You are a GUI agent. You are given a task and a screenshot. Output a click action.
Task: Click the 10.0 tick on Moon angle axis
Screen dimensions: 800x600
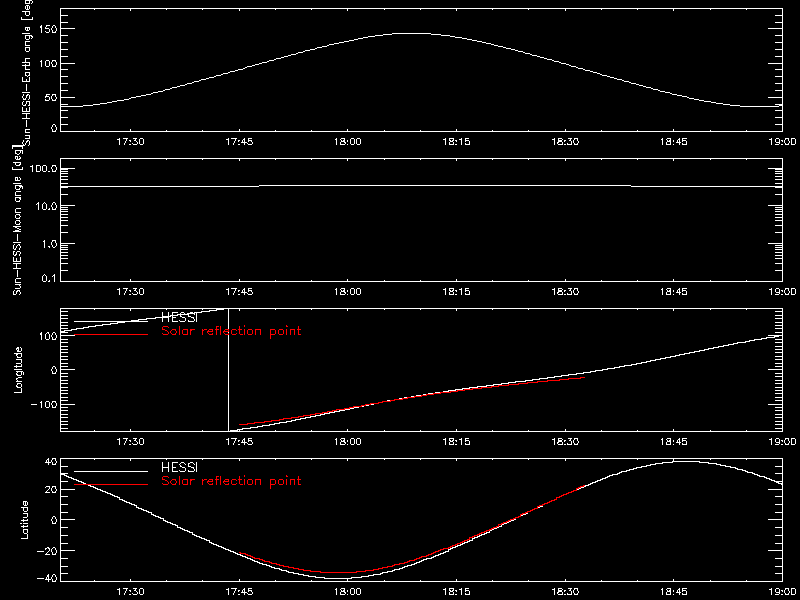click(45, 206)
